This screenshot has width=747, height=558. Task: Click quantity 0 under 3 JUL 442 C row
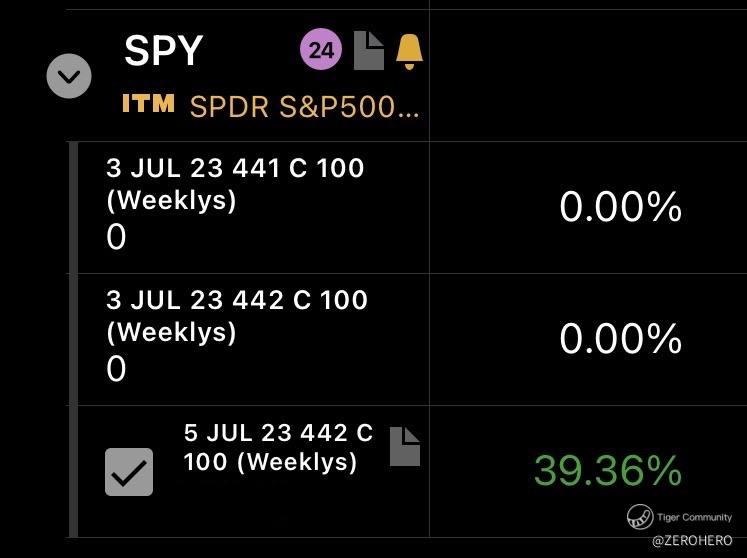(x=116, y=369)
